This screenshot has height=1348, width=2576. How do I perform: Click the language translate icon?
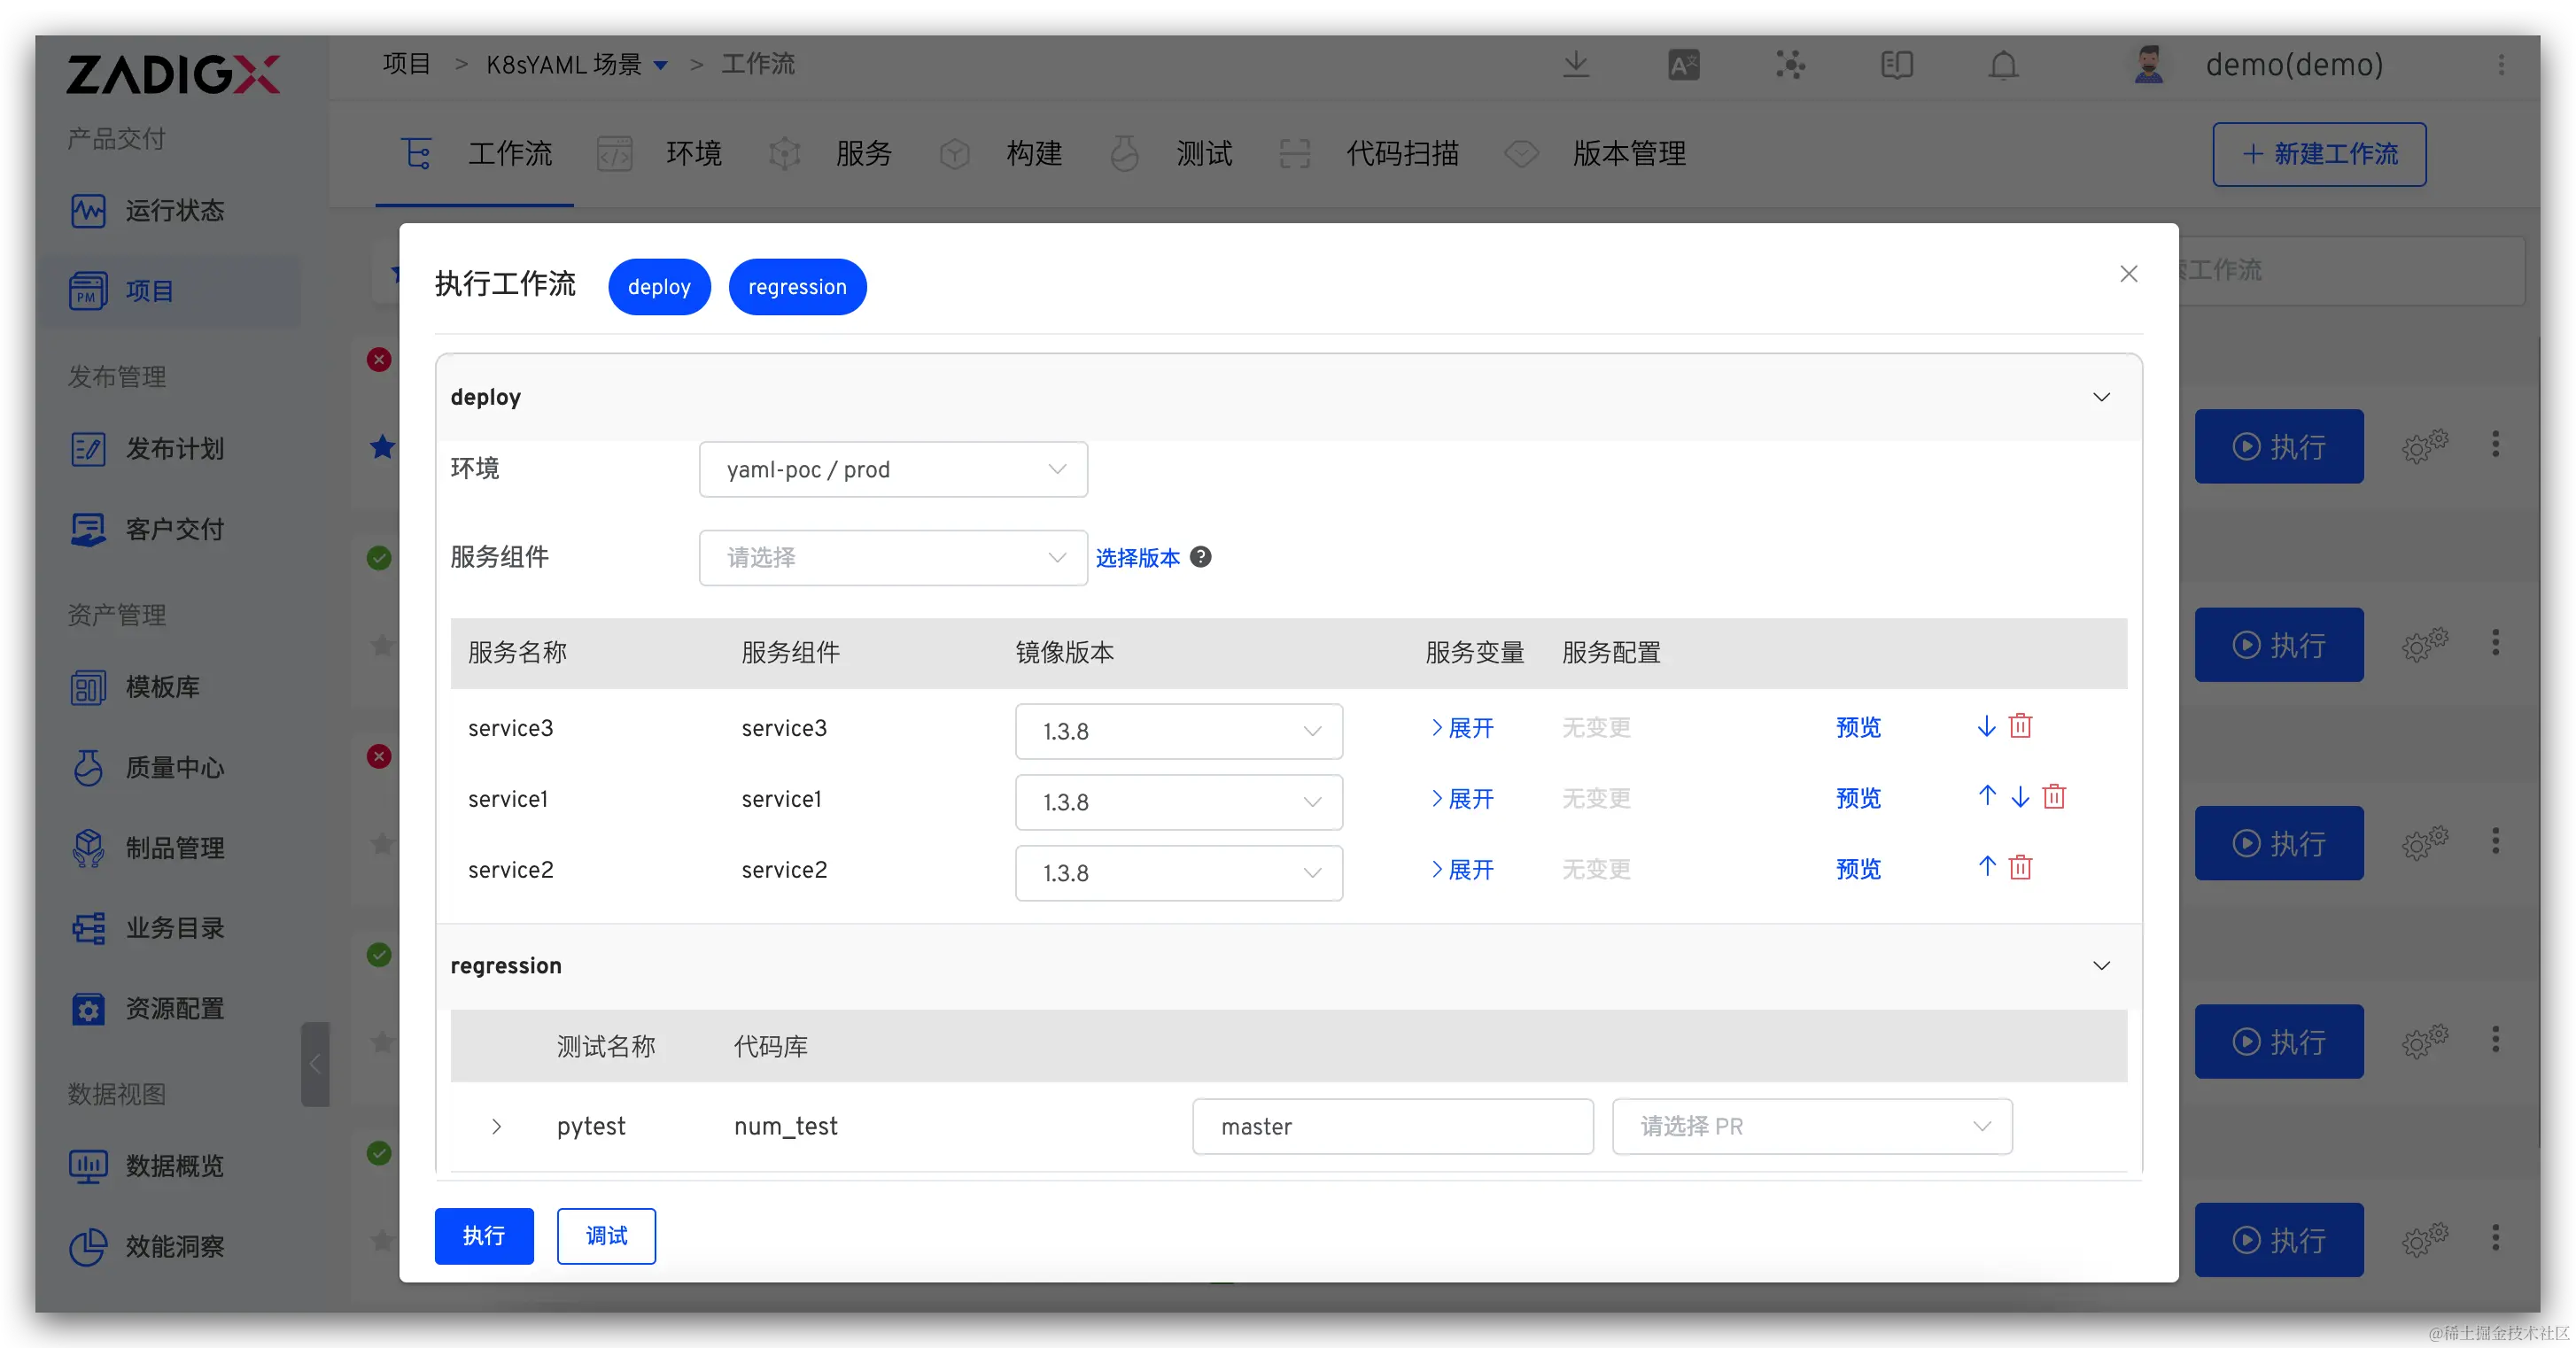pyautogui.click(x=1684, y=66)
